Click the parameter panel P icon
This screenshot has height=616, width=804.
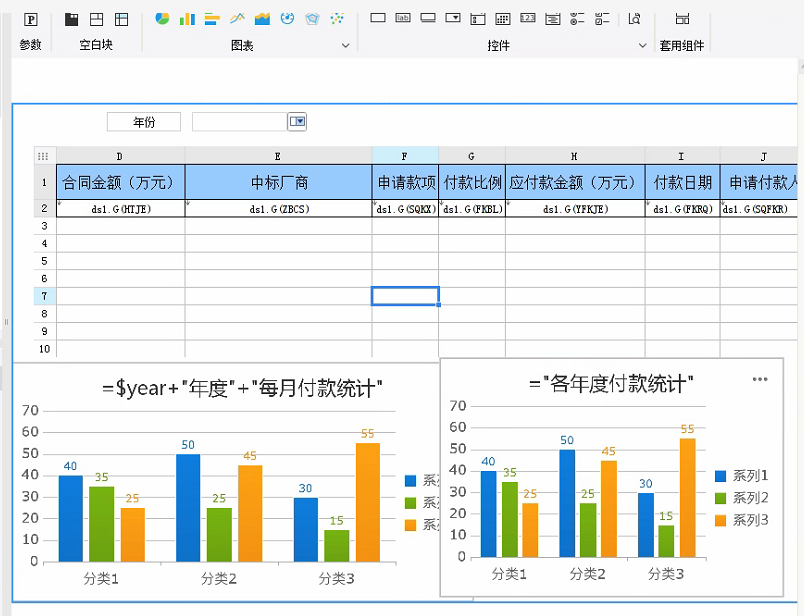(x=31, y=19)
